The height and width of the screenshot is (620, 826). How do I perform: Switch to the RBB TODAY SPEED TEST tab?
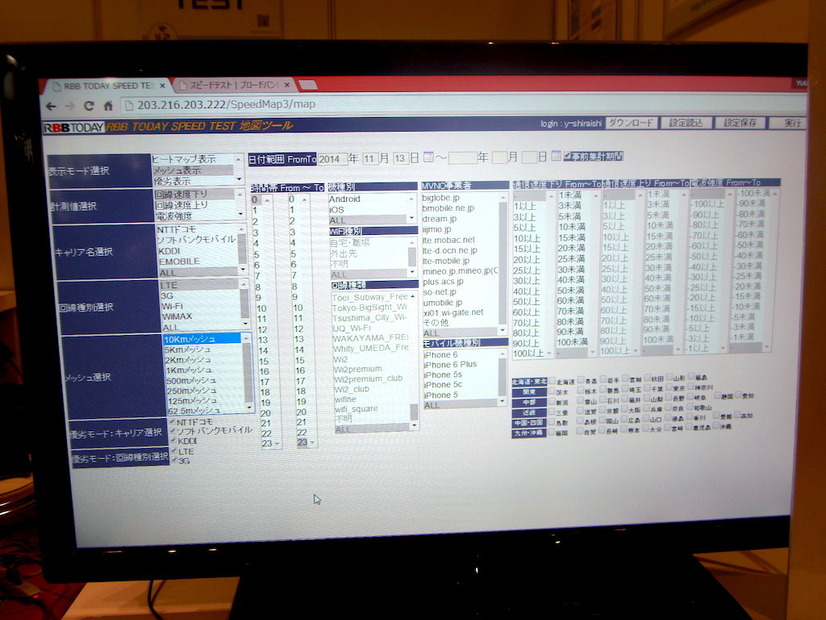coord(105,86)
